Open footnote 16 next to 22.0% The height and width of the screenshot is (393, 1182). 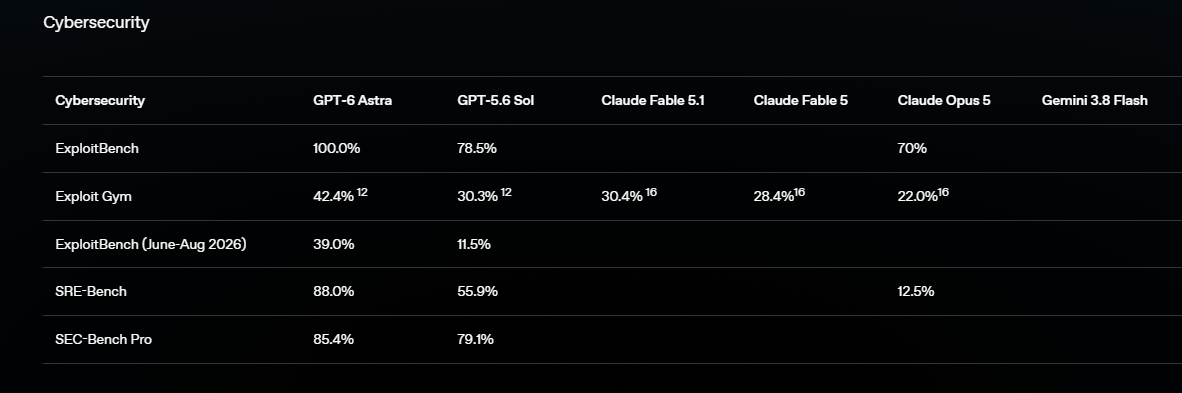click(943, 193)
